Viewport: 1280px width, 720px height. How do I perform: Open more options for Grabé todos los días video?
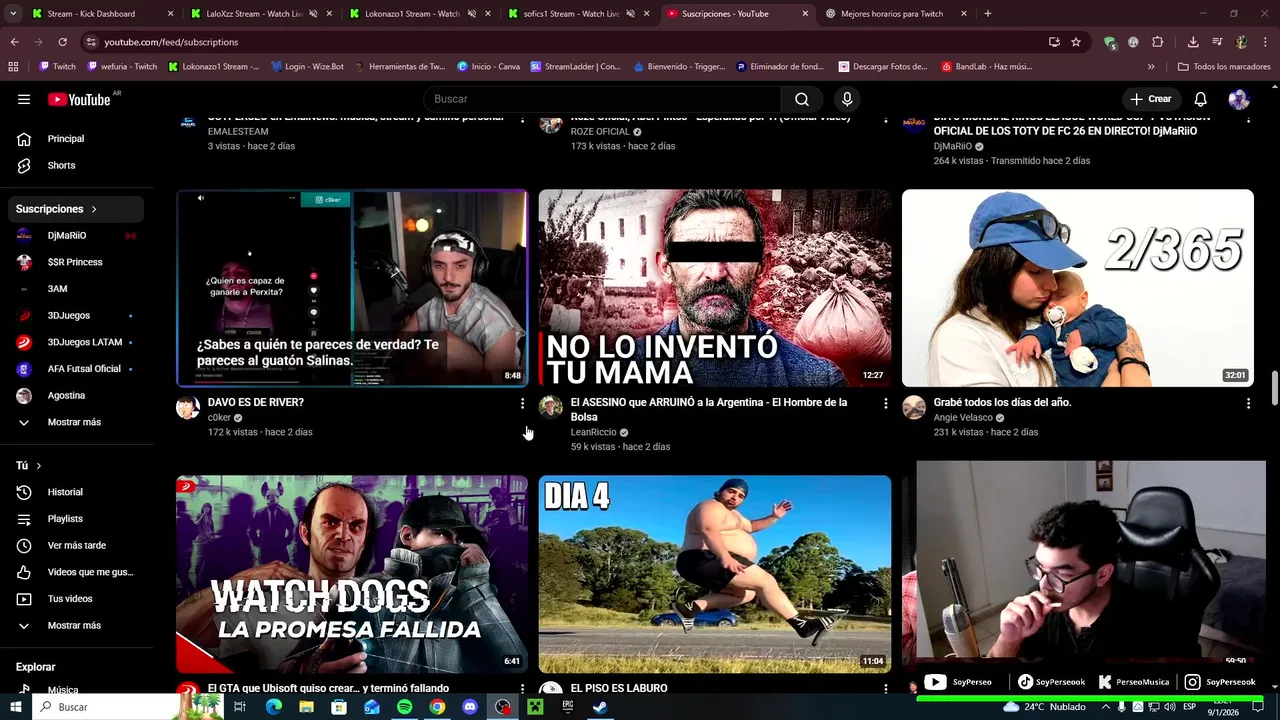[x=1248, y=403]
